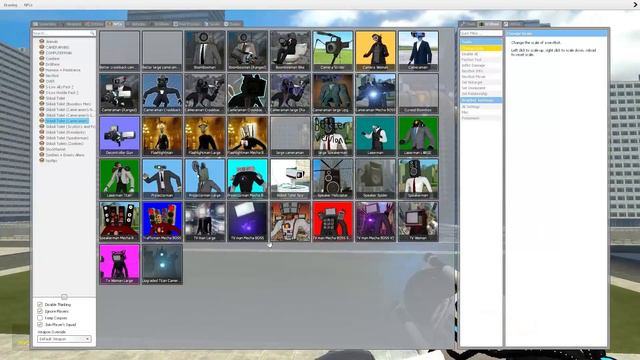
Task: Select the Speakerman NPC tile
Action: tap(418, 179)
